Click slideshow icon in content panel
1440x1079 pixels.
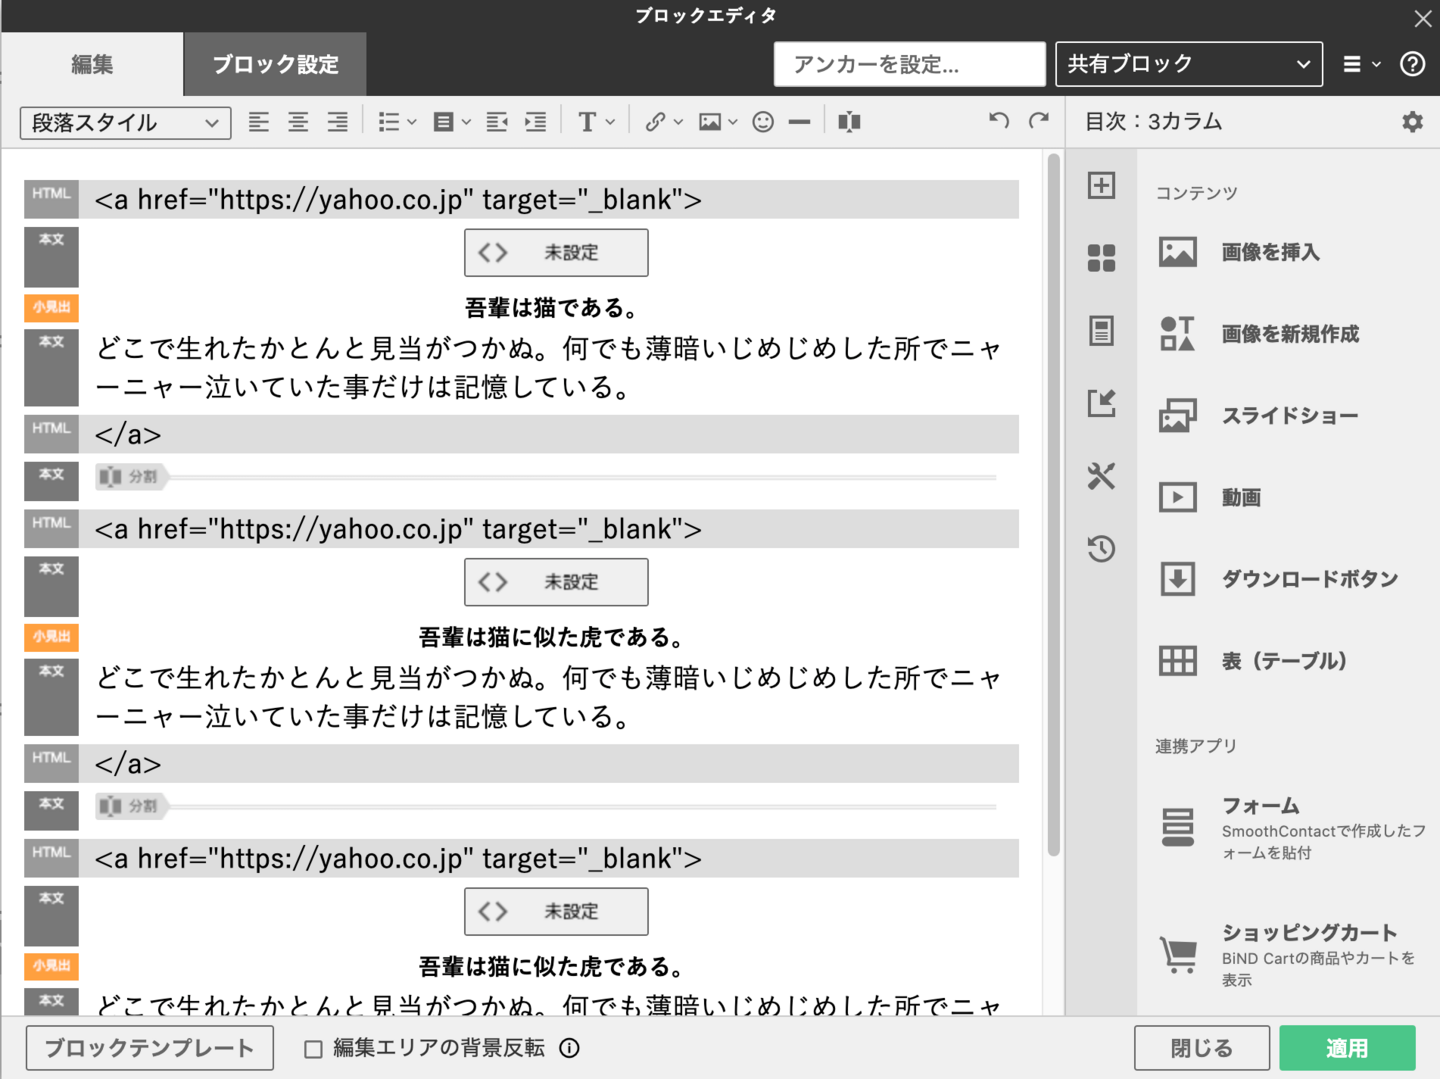pos(1177,415)
